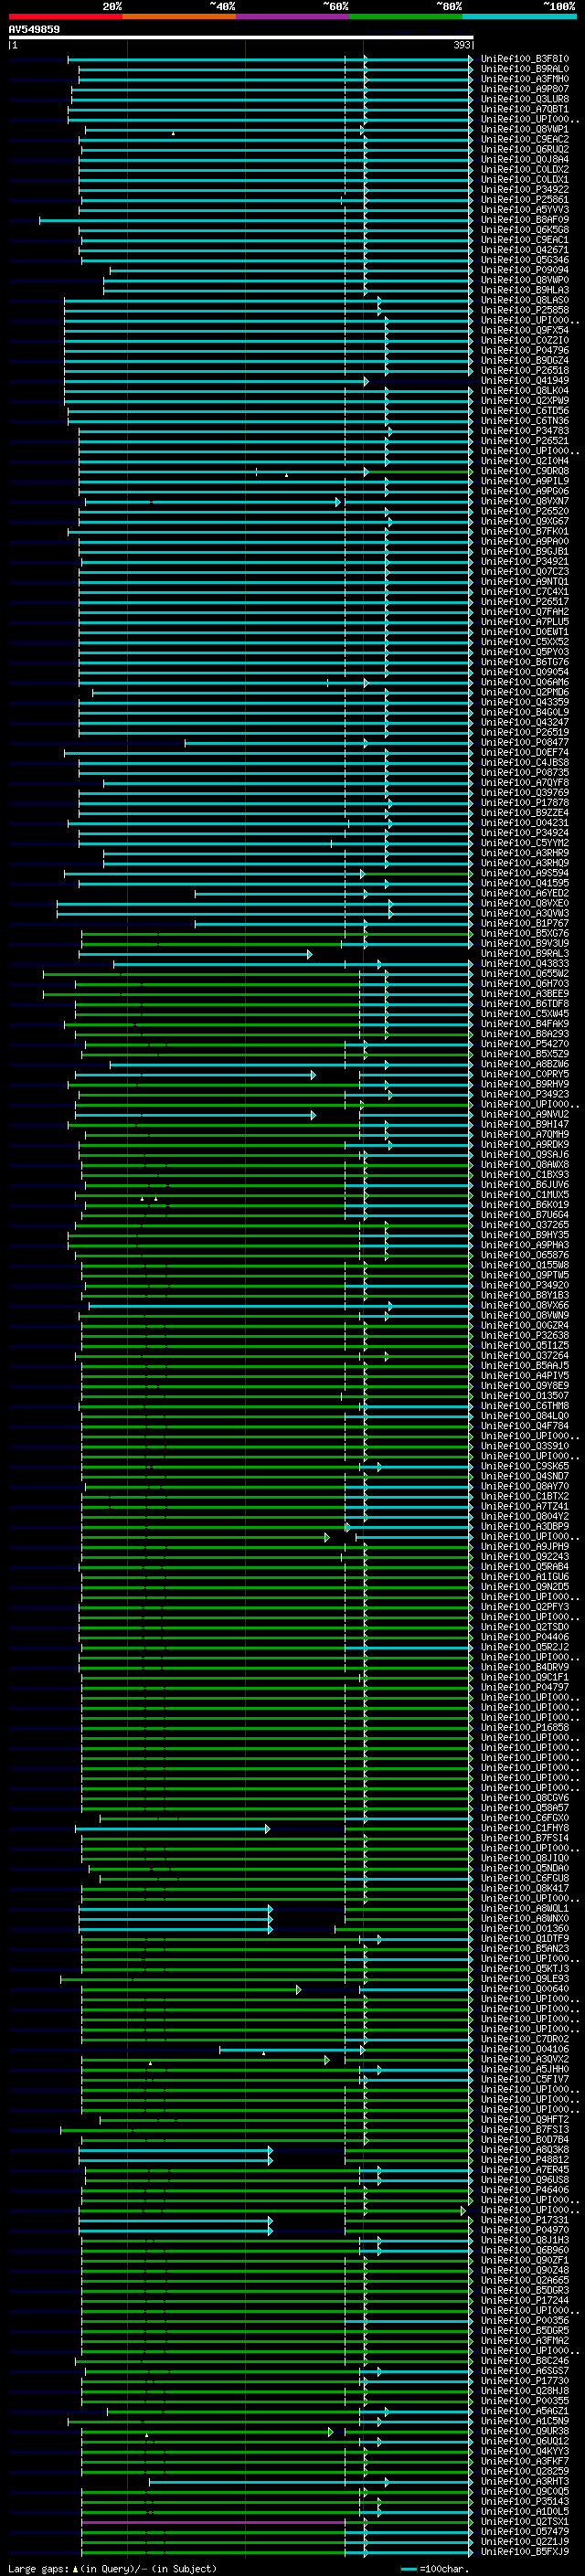Select hit label UniRef100_P00356

pyautogui.click(x=525, y=2320)
